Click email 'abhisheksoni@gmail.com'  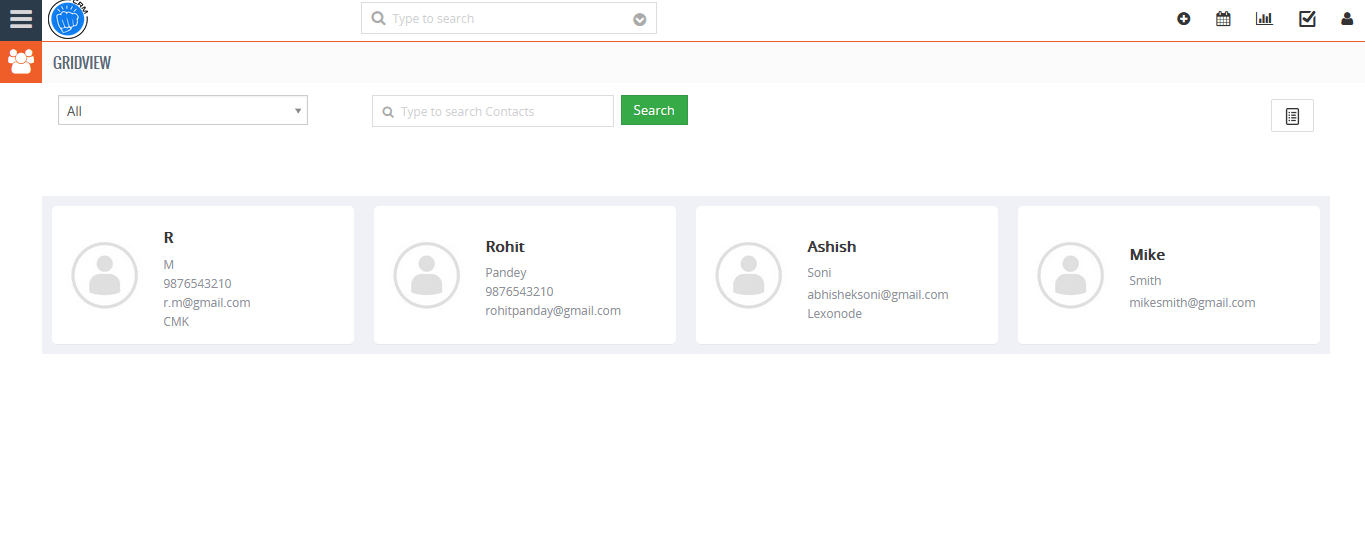[x=878, y=295]
